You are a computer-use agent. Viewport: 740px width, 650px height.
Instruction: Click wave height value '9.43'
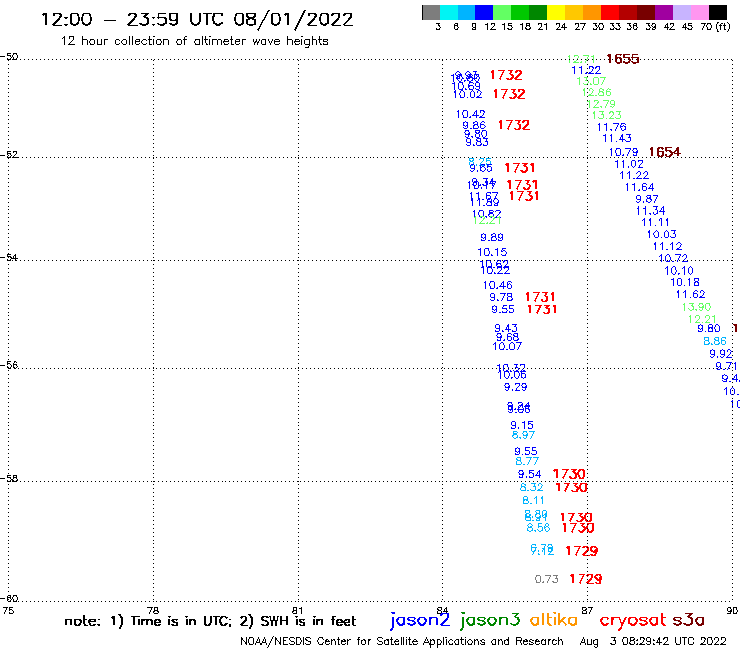click(506, 328)
